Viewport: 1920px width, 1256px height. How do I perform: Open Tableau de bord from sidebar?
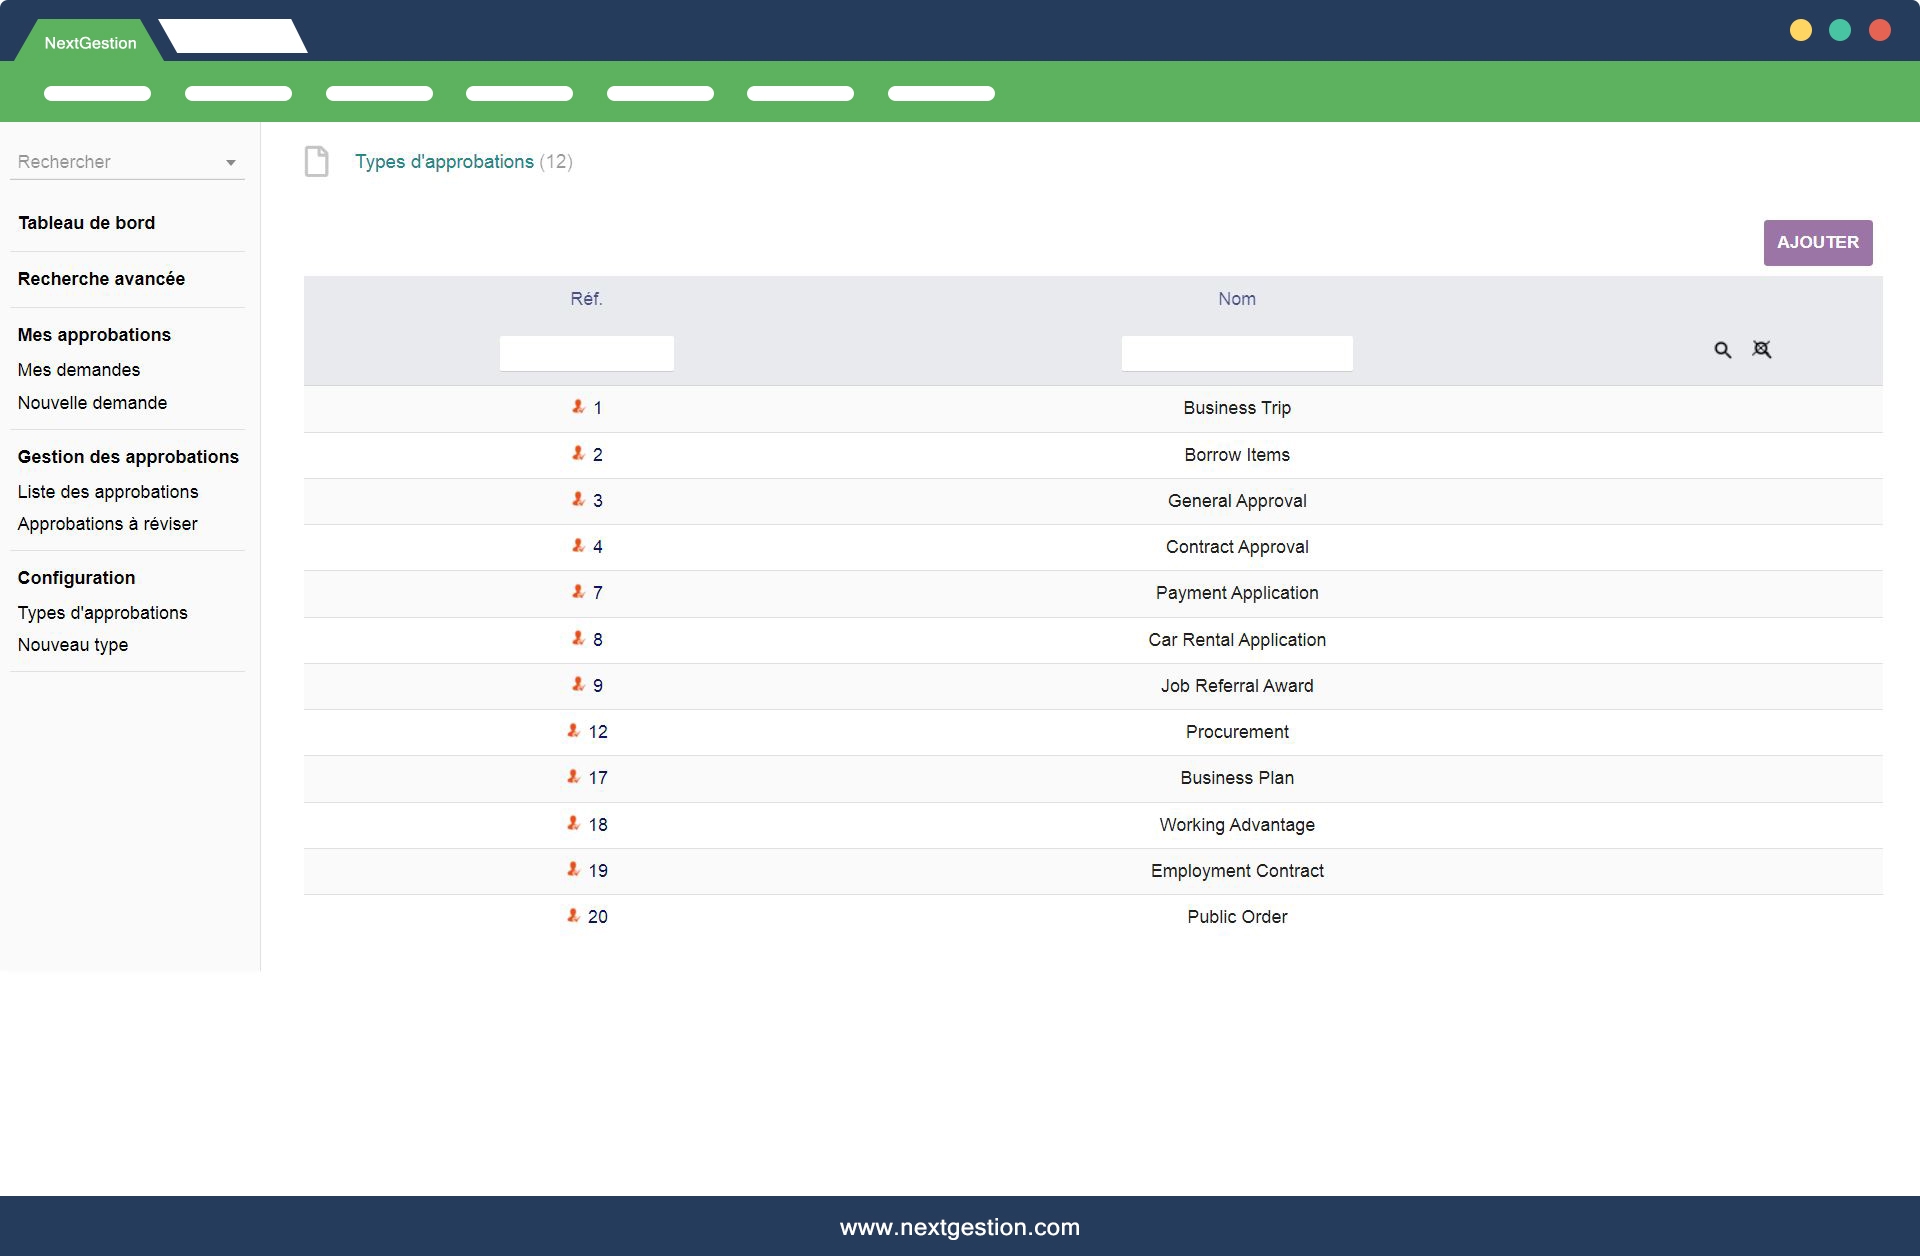point(86,223)
